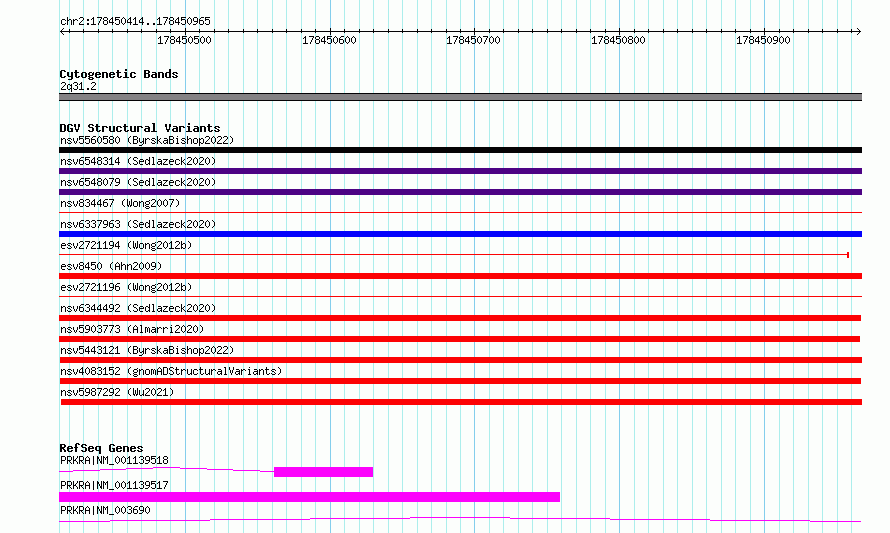Click the nsv834467 (Wong2007) label

tap(120, 203)
